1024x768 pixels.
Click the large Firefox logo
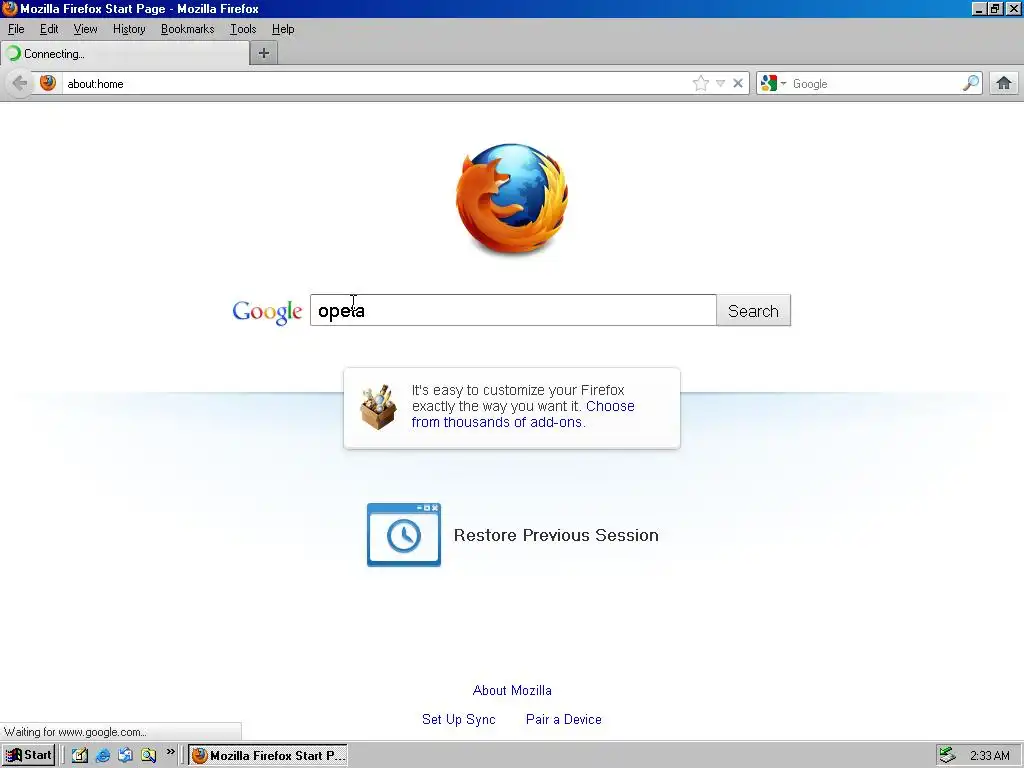[512, 199]
